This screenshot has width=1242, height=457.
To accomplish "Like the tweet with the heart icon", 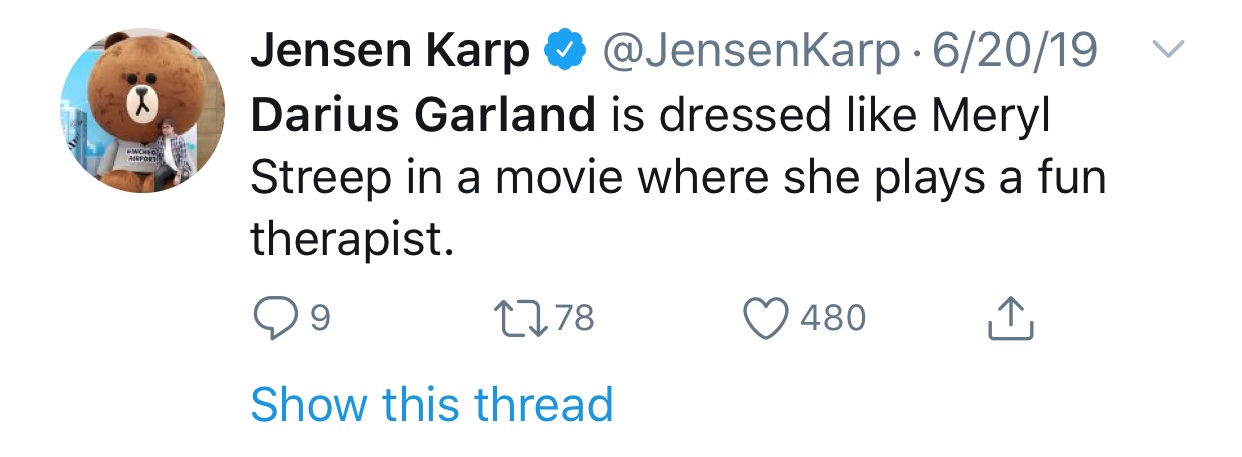I will [766, 319].
